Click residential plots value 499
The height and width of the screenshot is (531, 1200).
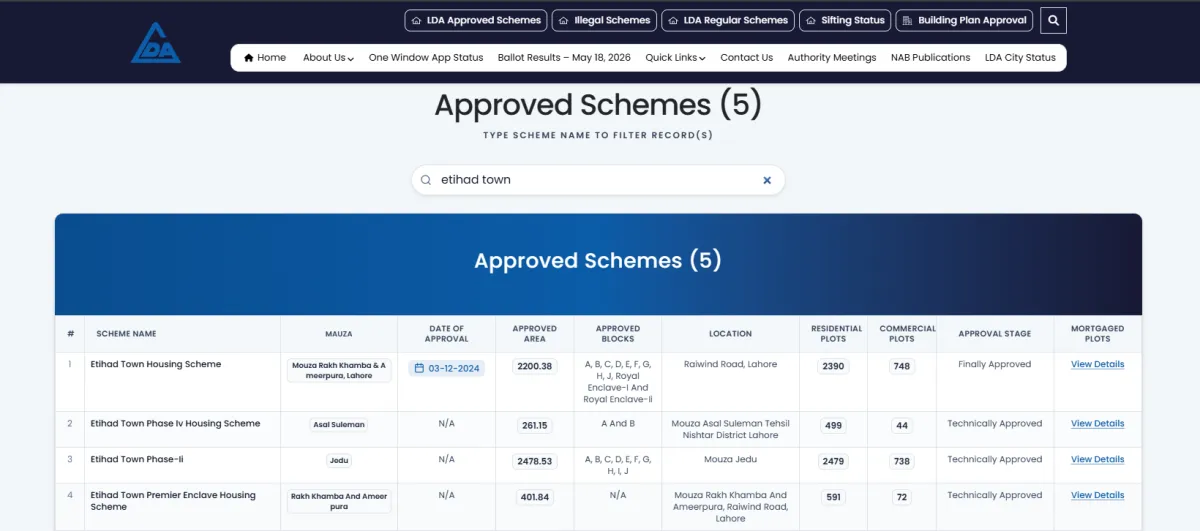[x=833, y=426]
